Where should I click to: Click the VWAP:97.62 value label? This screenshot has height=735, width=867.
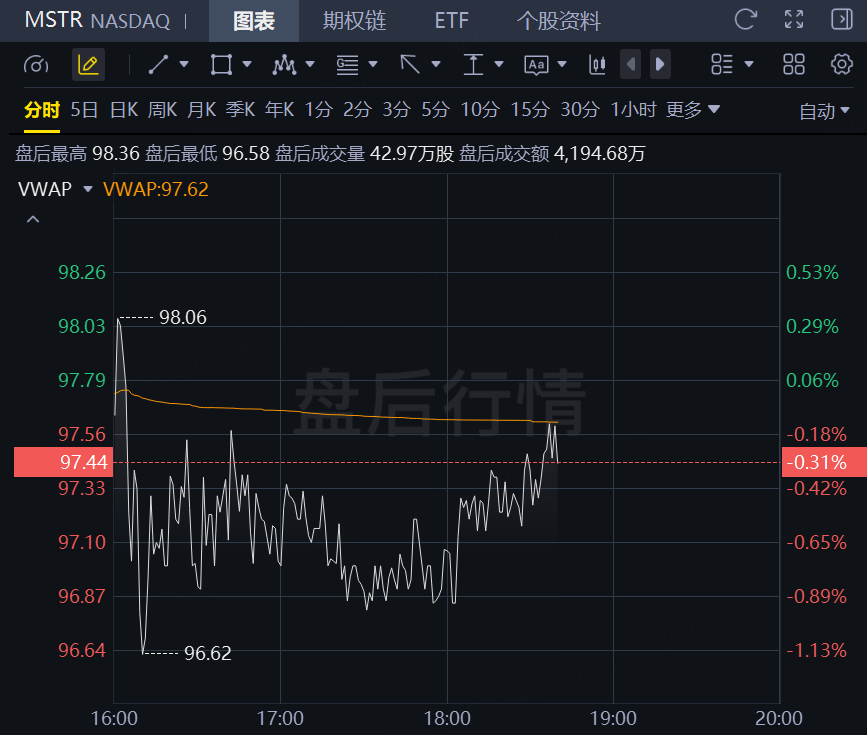tap(156, 189)
